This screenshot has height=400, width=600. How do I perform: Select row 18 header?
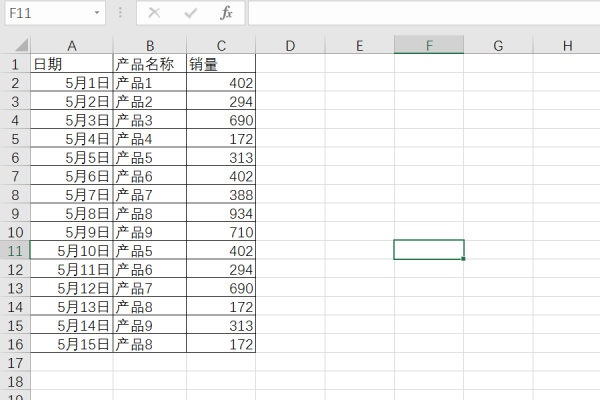pos(15,382)
